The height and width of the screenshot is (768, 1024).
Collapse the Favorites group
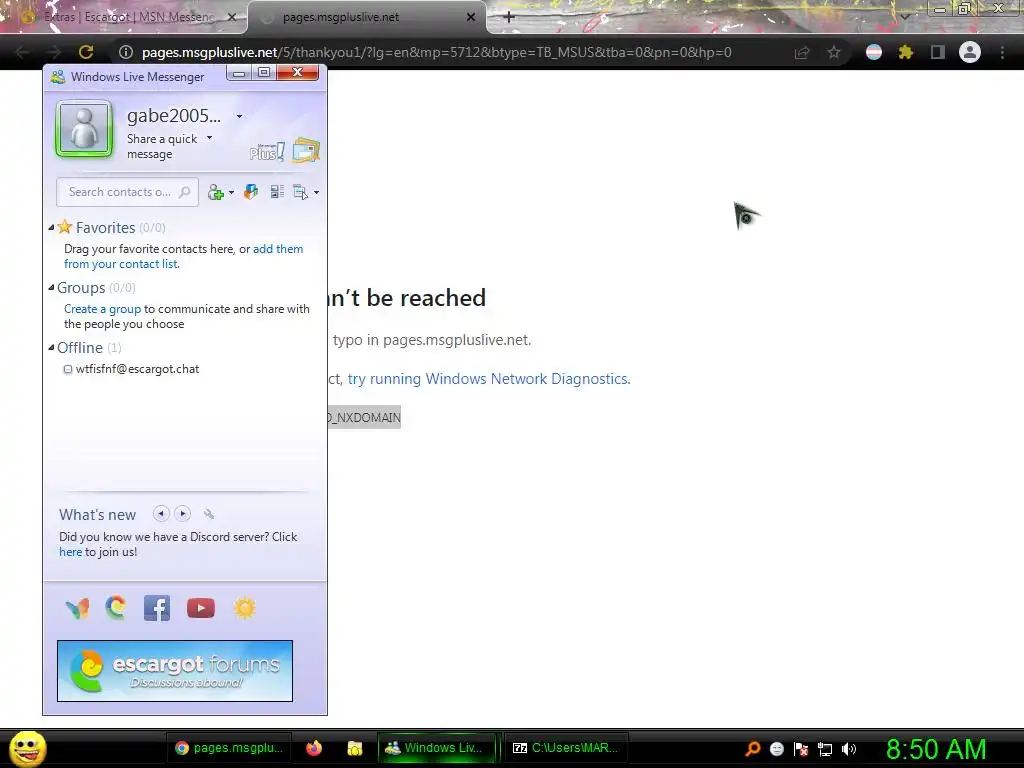(x=51, y=227)
